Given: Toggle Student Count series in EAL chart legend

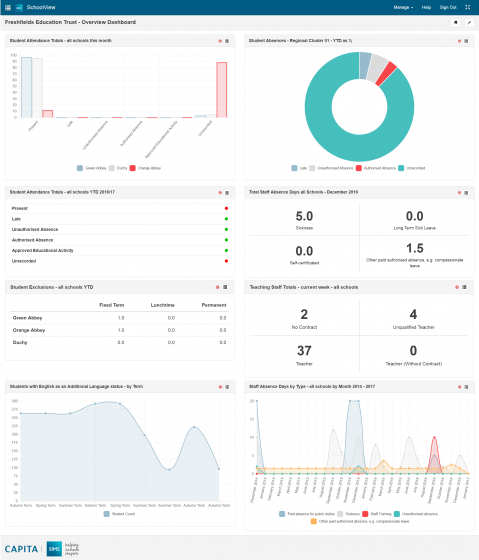Looking at the screenshot, I should tap(119, 514).
